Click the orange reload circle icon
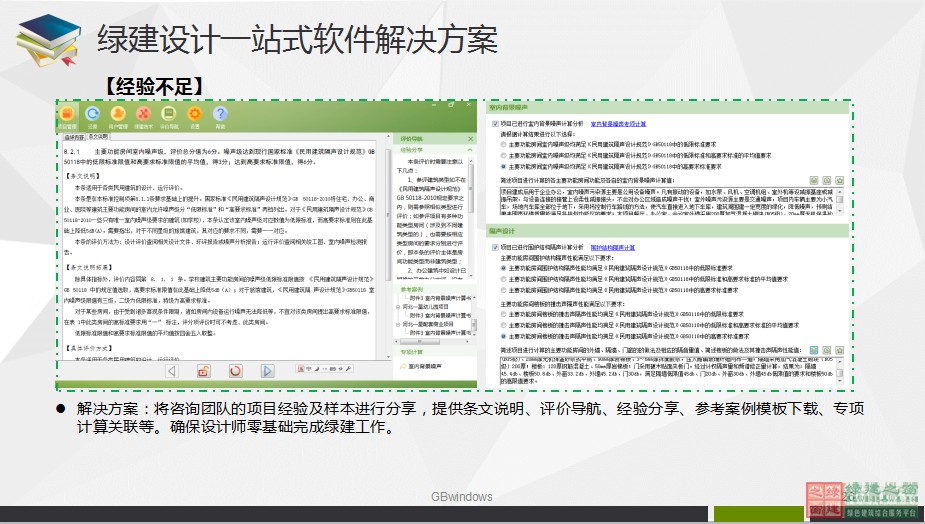This screenshot has width=925, height=524. pyautogui.click(x=235, y=371)
